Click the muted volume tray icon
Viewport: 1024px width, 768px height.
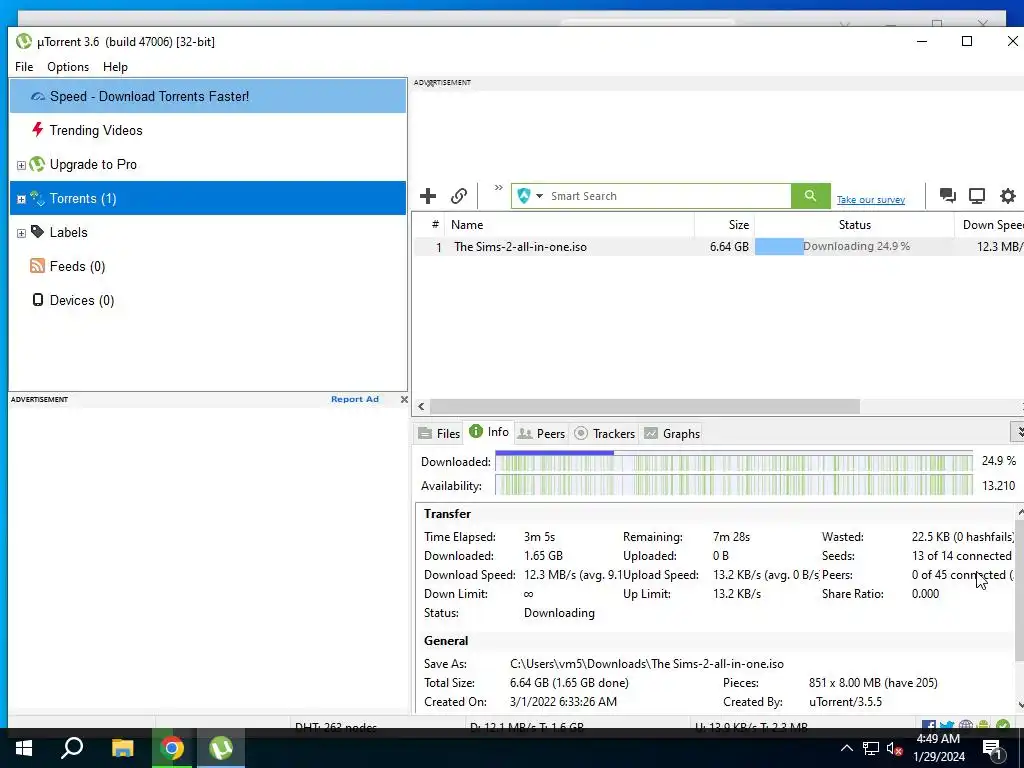[895, 748]
